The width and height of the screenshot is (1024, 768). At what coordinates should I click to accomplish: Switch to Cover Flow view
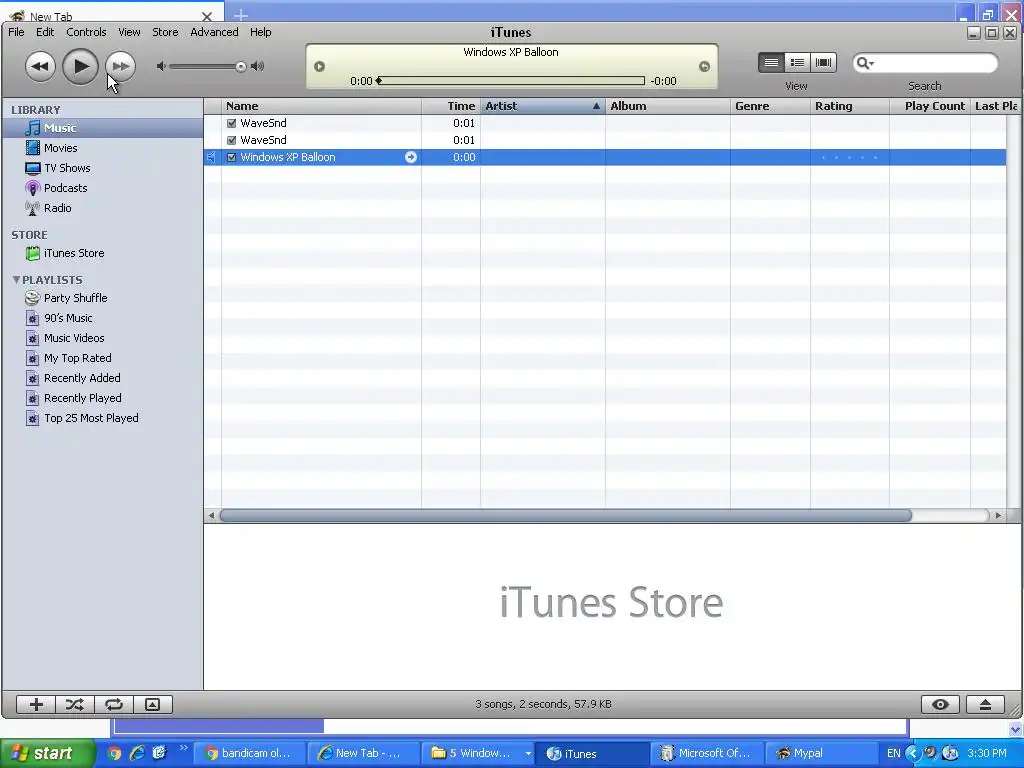coord(824,63)
